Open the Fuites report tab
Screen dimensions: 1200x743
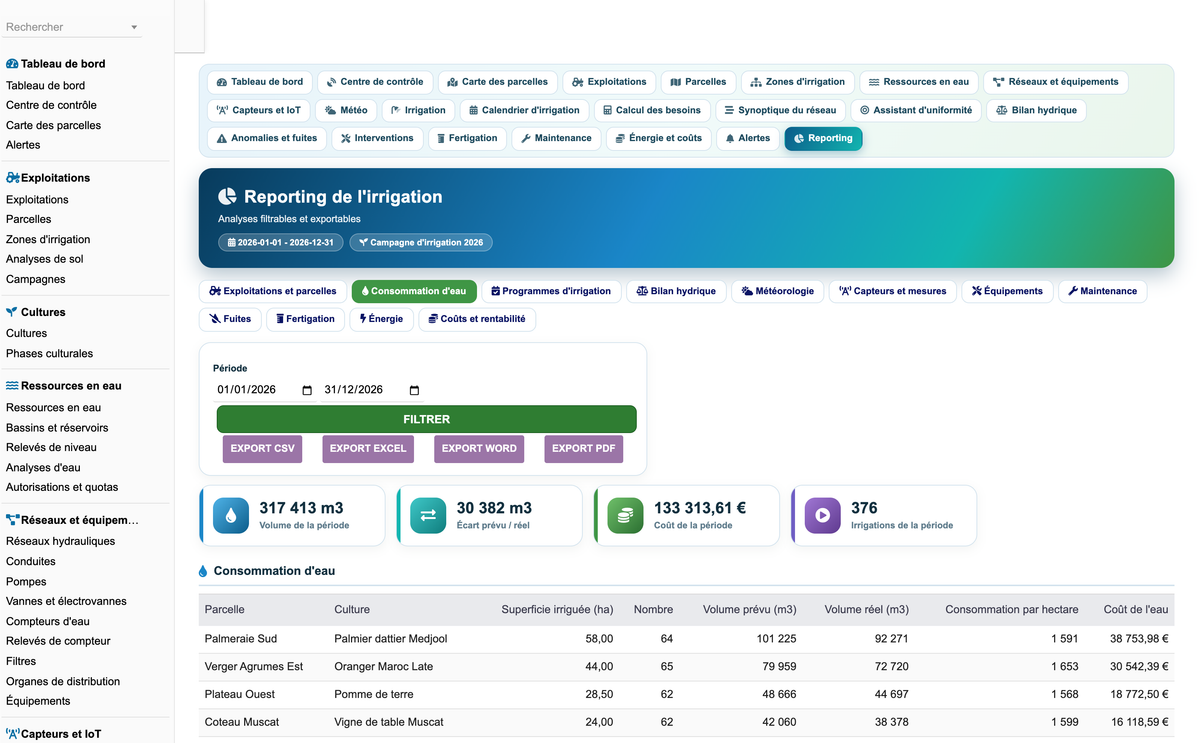coord(230,319)
